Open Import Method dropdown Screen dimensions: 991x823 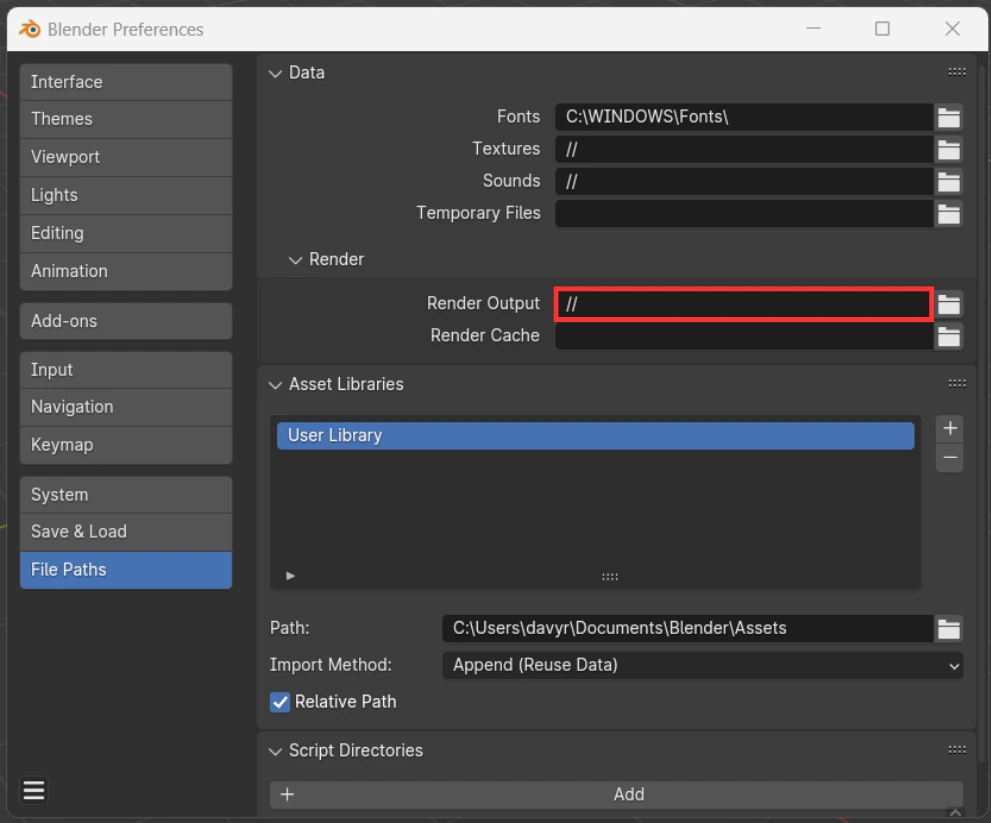tap(702, 666)
